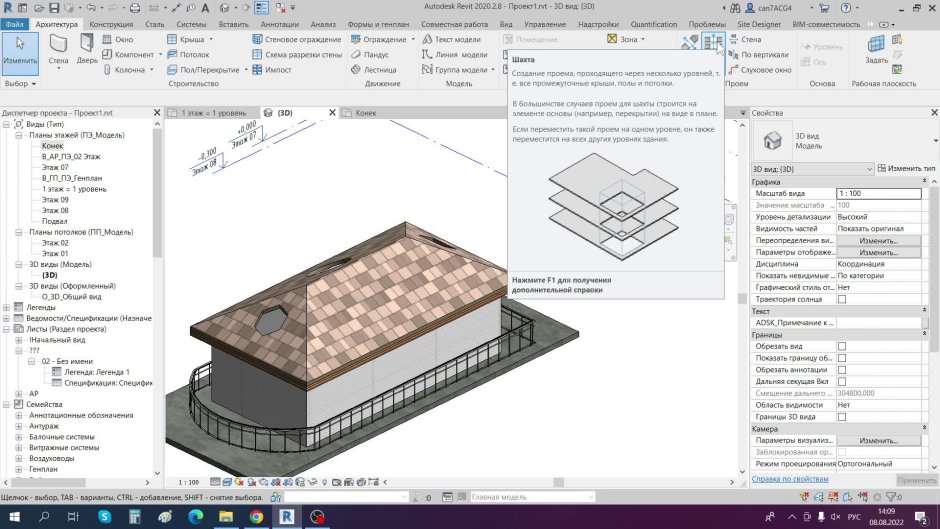Switch to the Конек view tab
This screenshot has height=529, width=940.
365,113
